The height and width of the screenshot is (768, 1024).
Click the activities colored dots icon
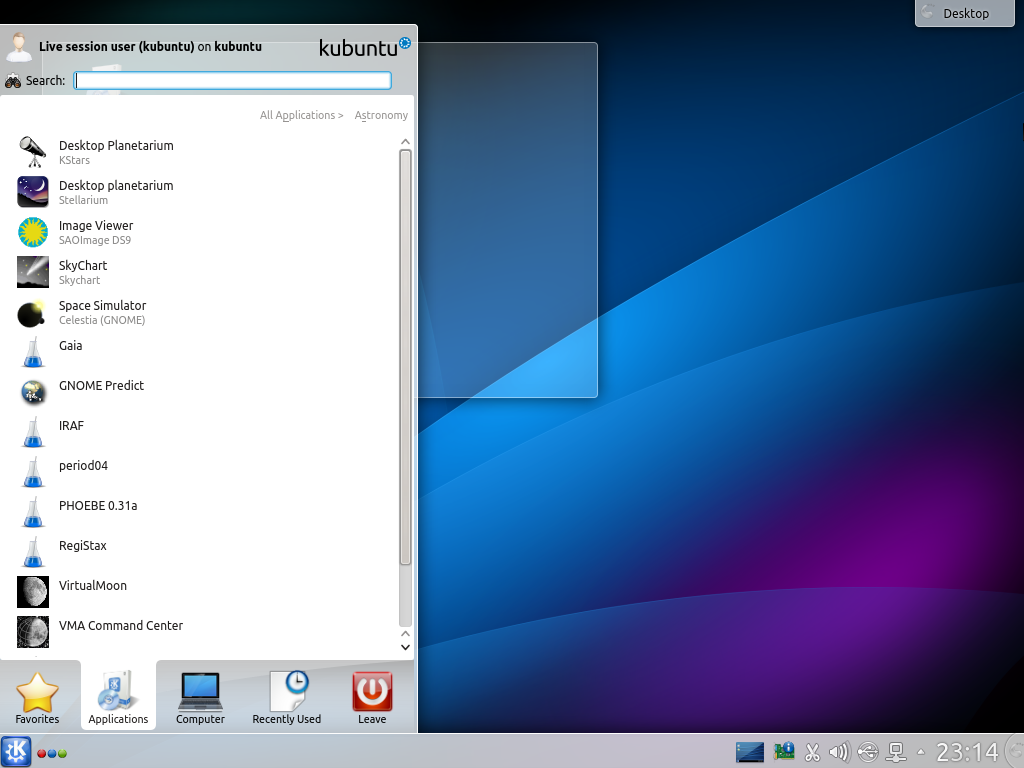(x=52, y=753)
